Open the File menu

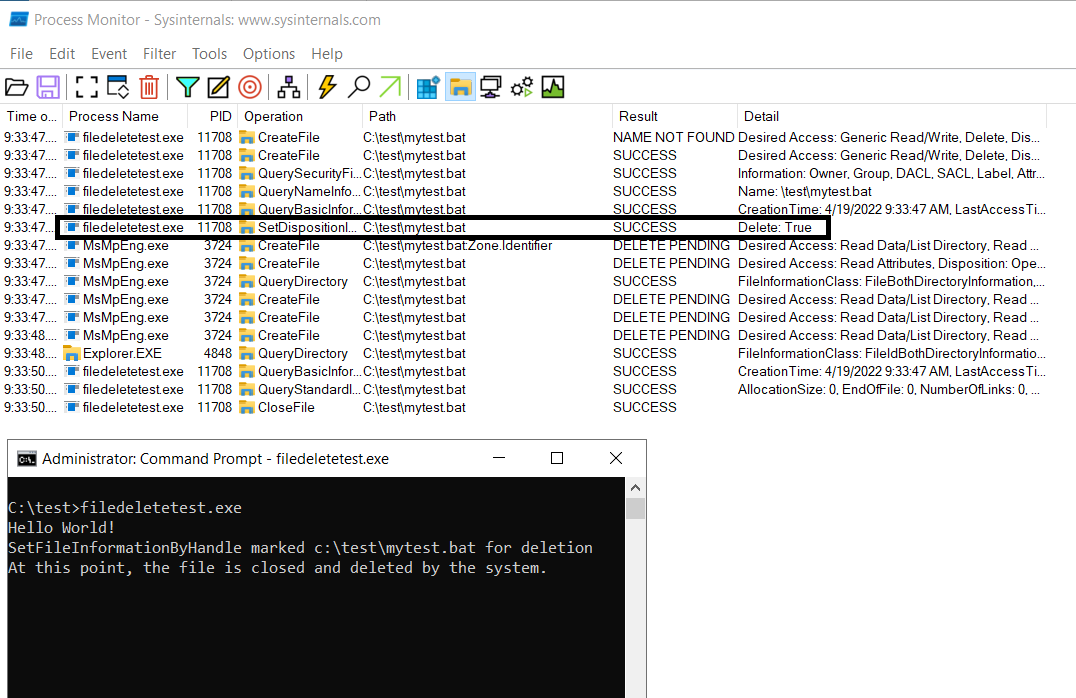point(21,54)
